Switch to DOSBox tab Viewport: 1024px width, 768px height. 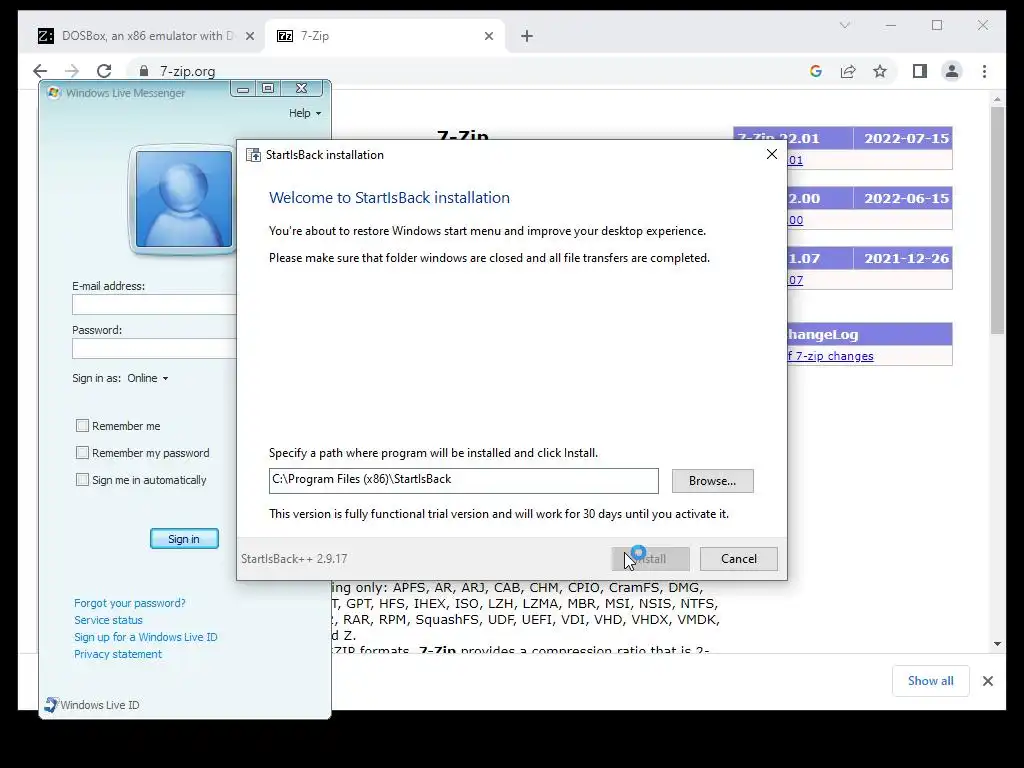tap(146, 36)
